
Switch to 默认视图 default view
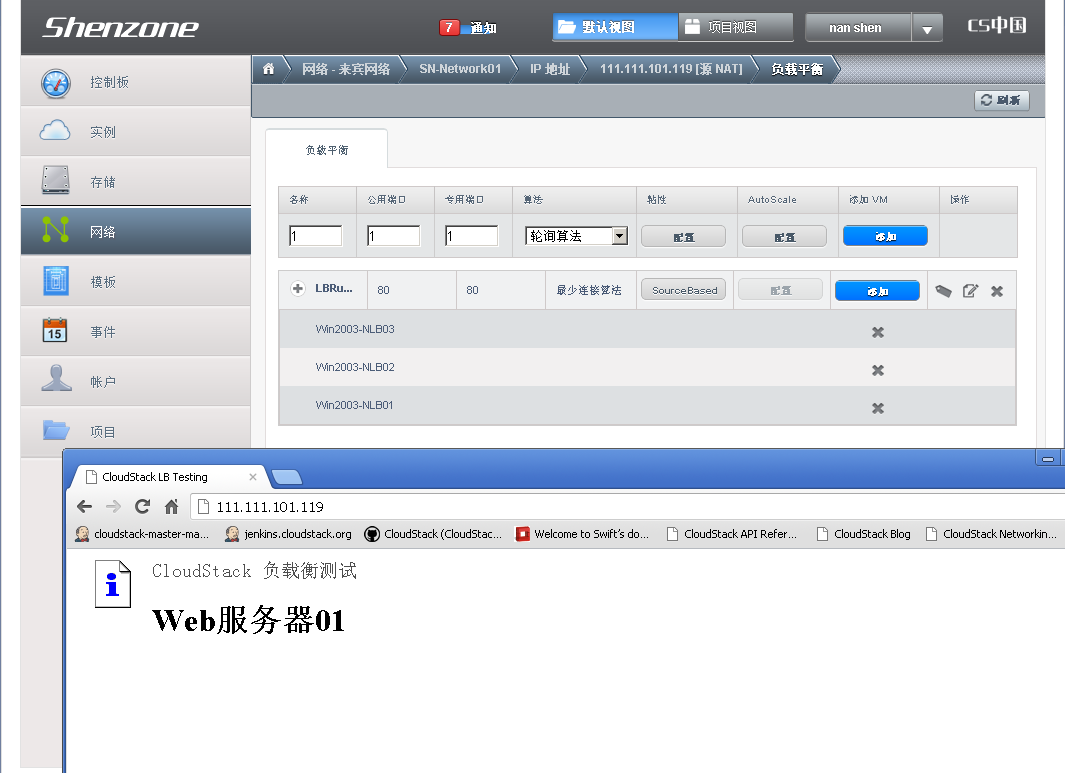pos(614,27)
